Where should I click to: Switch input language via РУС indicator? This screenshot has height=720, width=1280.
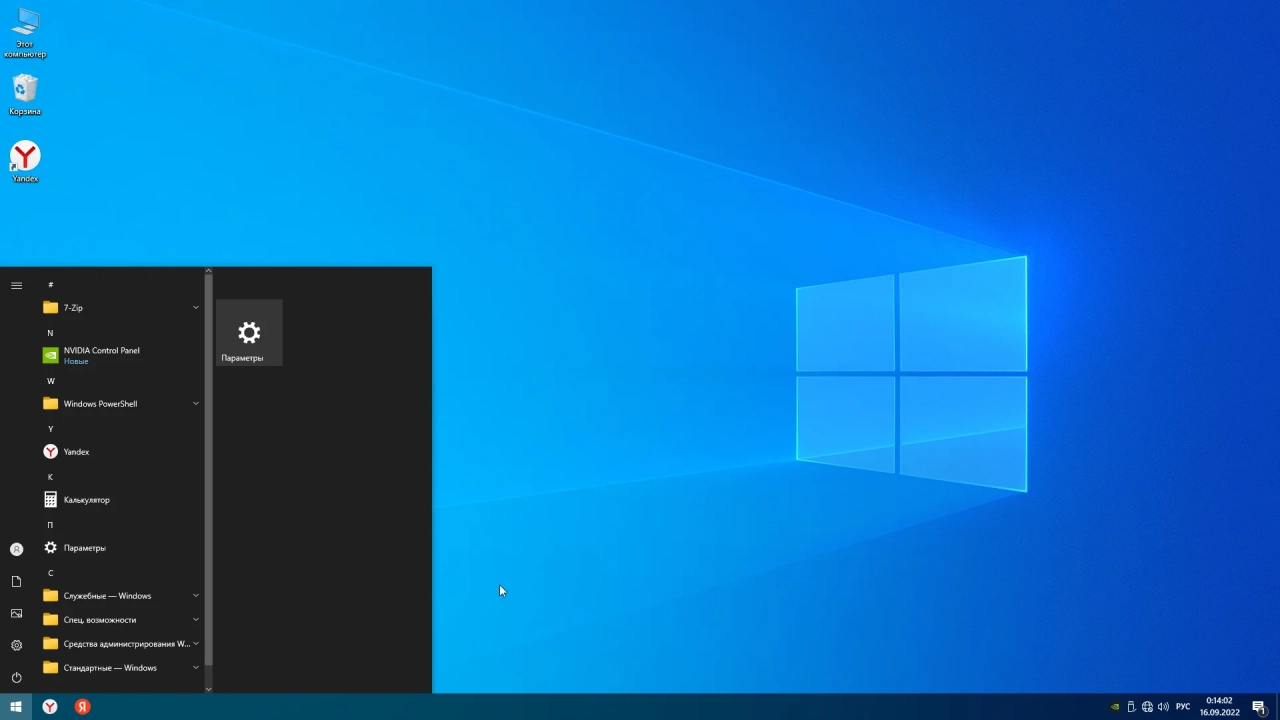1183,707
